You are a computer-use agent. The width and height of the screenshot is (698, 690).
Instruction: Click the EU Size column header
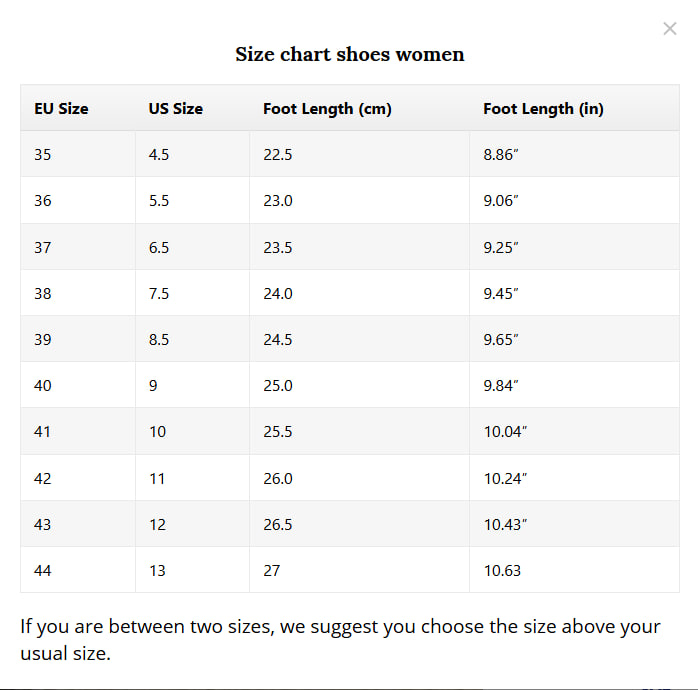point(61,109)
